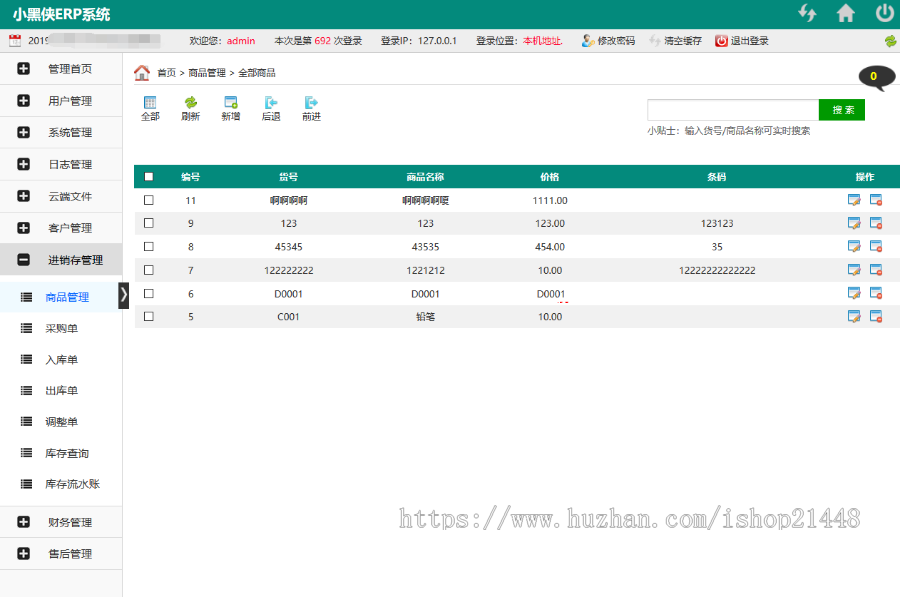
Task: Check the box for row number 9
Action: click(149, 223)
